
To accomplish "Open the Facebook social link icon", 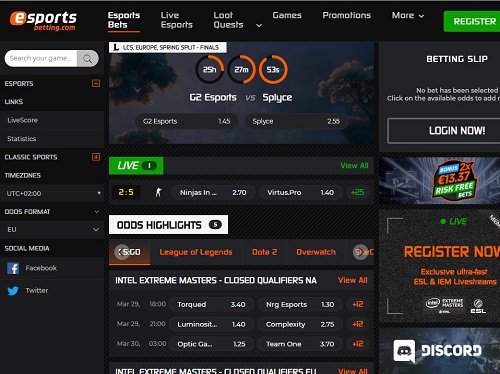I will pyautogui.click(x=13, y=268).
